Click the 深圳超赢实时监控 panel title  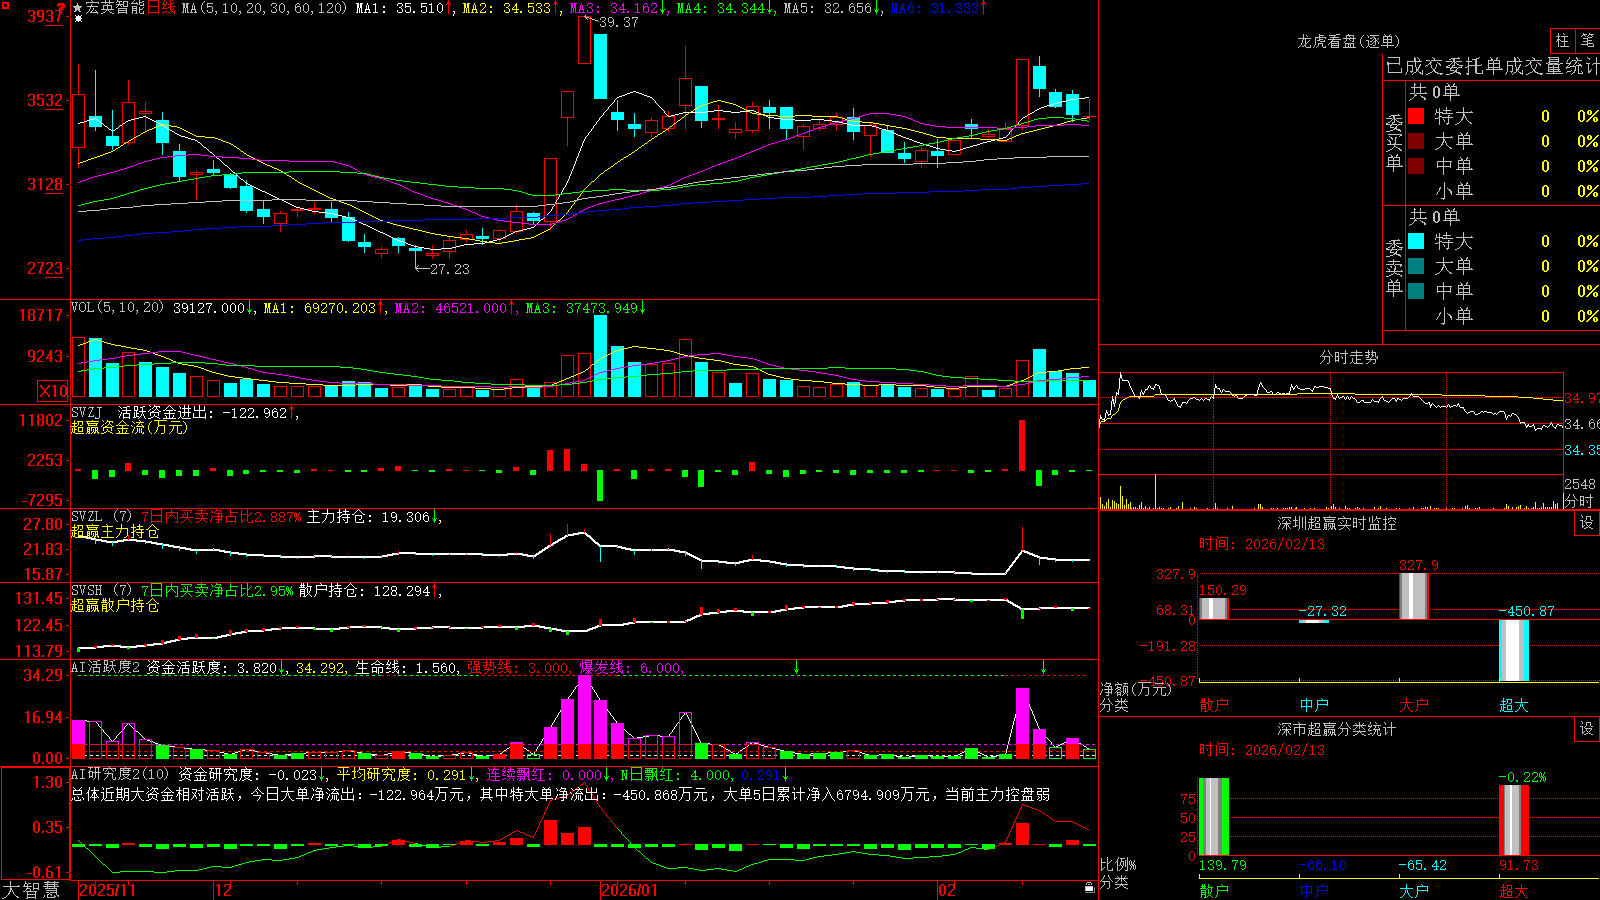click(1336, 523)
